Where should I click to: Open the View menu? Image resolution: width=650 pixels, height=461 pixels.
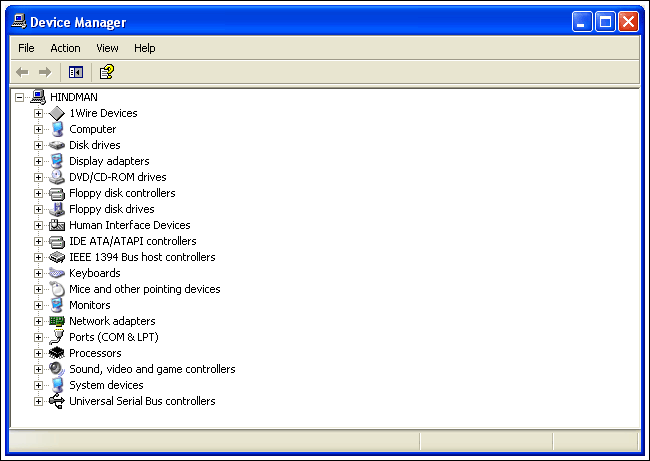tap(107, 48)
